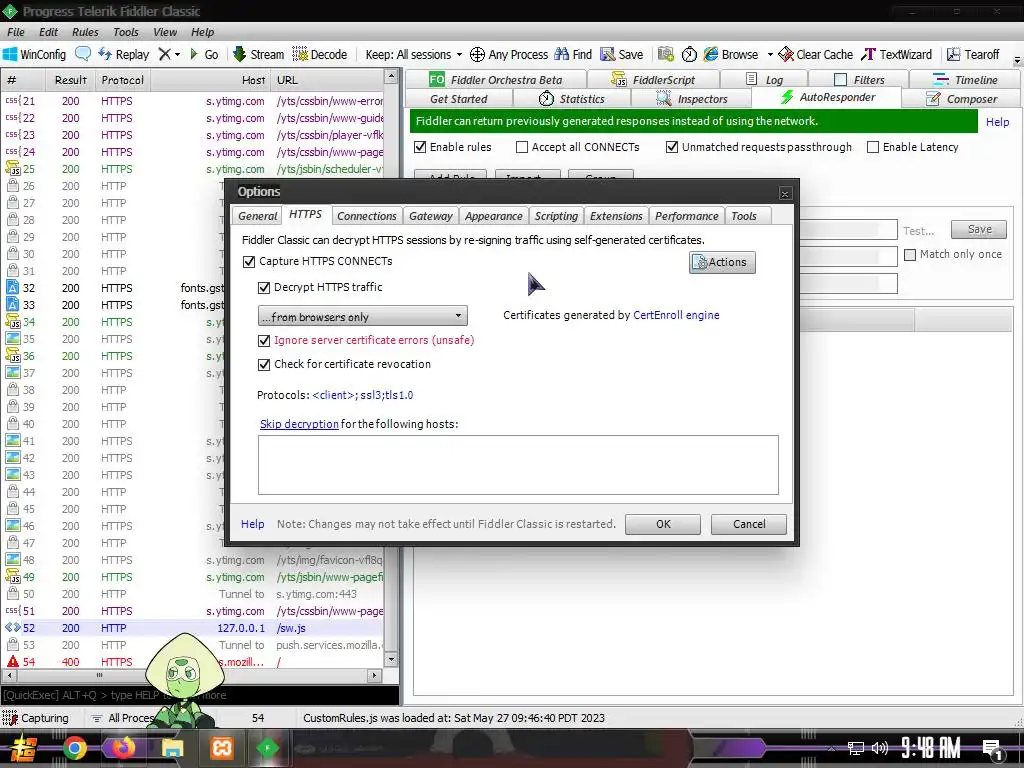Viewport: 1024px width, 768px height.
Task: Expand the Remove X dropdown arrow
Action: (177, 54)
